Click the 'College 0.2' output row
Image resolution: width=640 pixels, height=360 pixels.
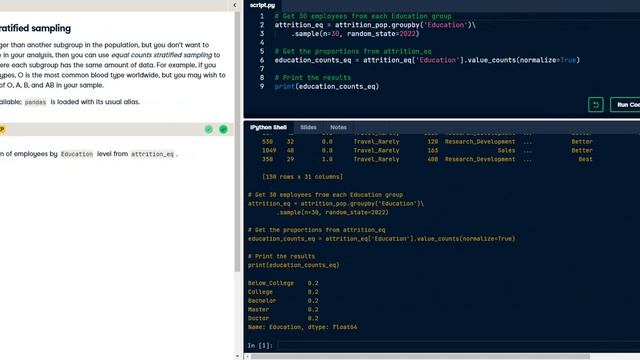pos(283,292)
